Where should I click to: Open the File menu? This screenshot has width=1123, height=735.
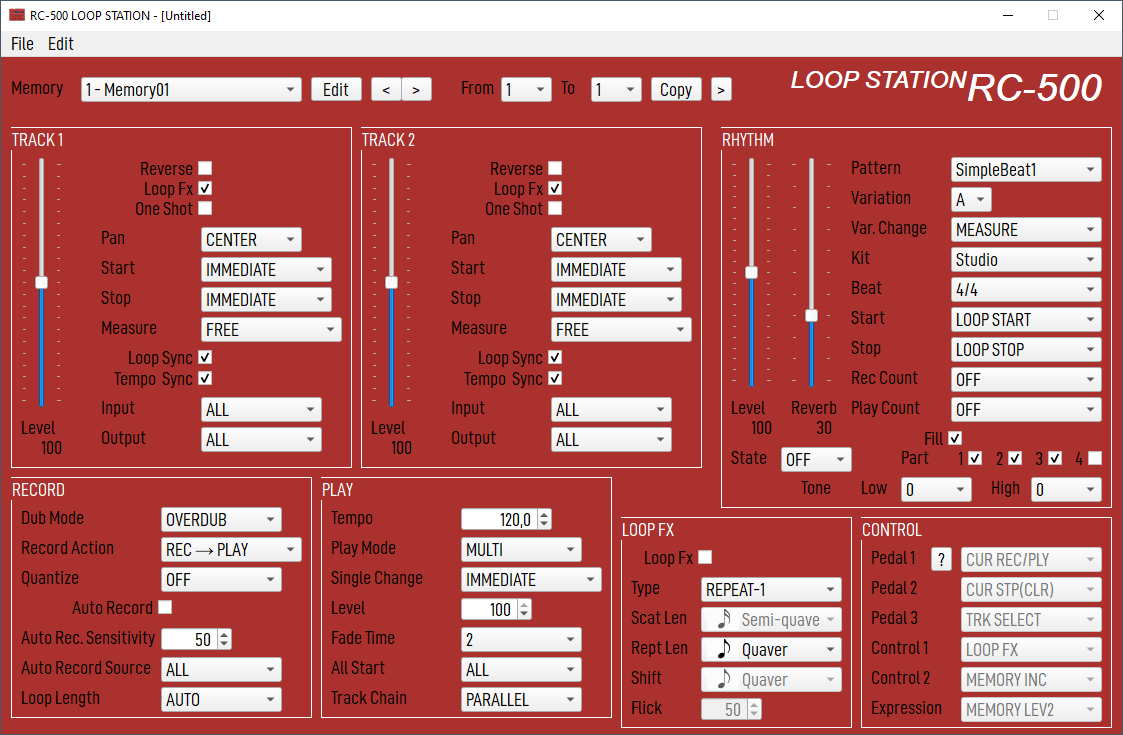tap(22, 44)
